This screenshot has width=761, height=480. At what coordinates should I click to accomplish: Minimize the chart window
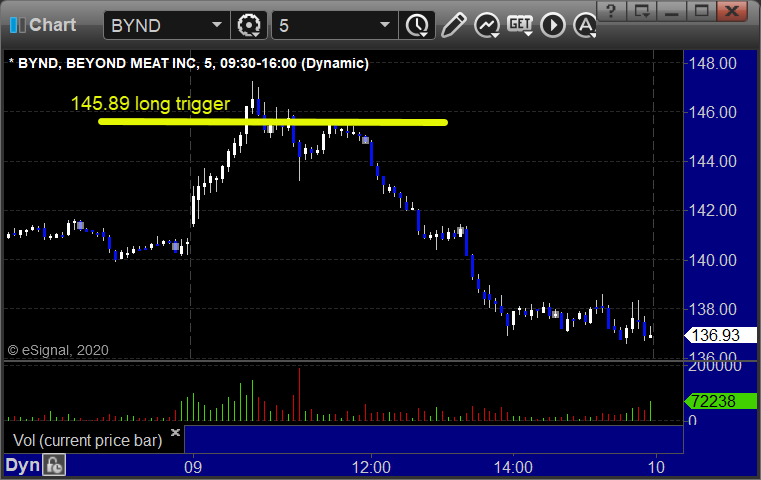tap(672, 11)
